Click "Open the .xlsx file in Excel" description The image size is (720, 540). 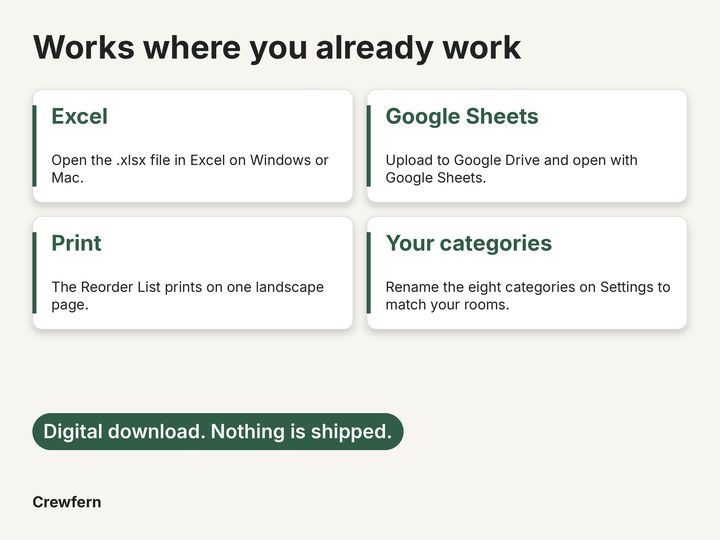pos(190,169)
